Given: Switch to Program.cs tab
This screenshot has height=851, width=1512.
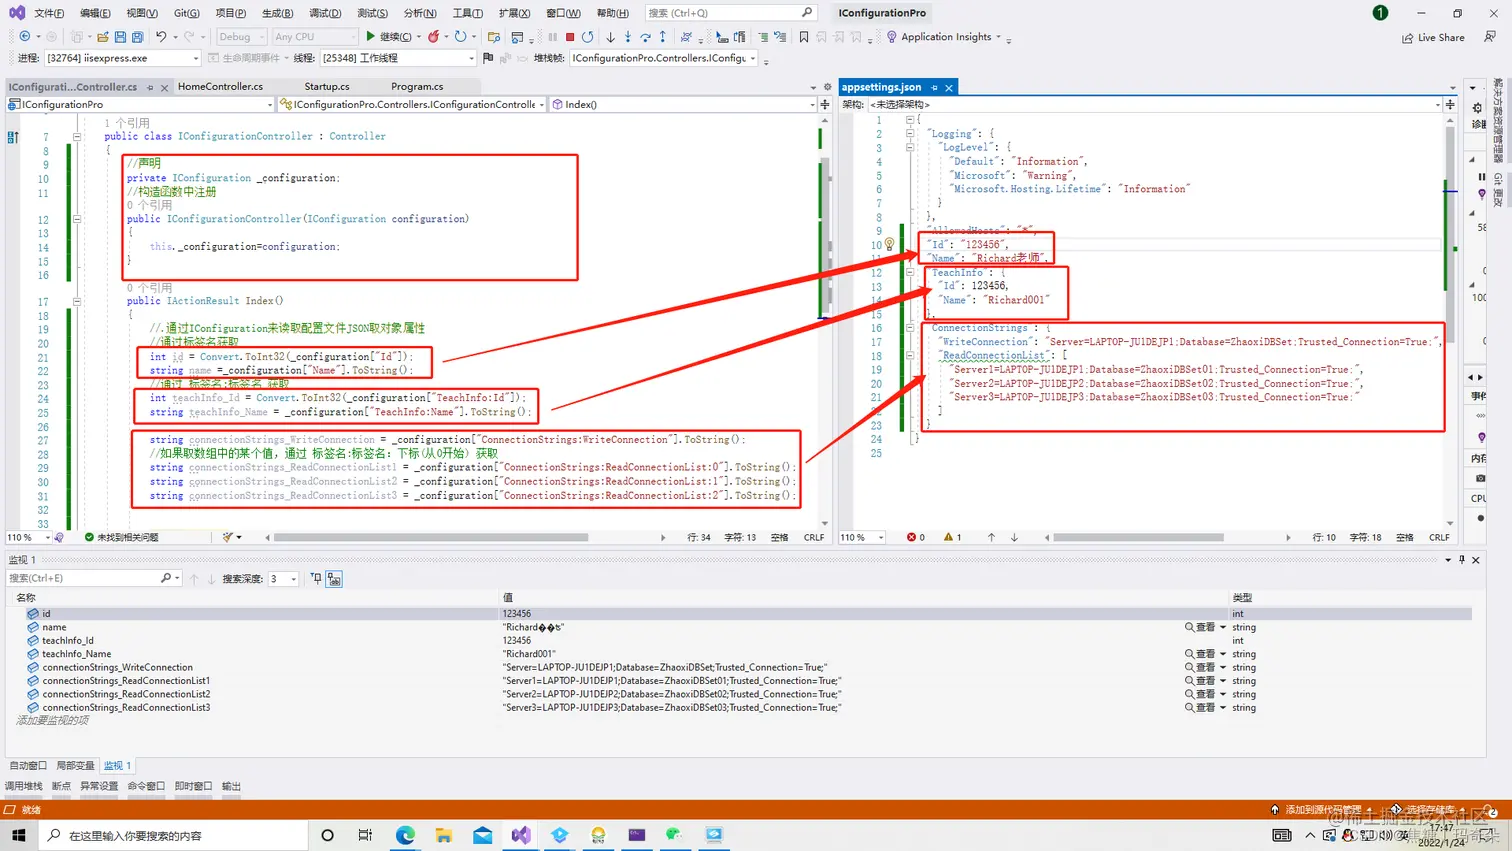Looking at the screenshot, I should tap(417, 87).
